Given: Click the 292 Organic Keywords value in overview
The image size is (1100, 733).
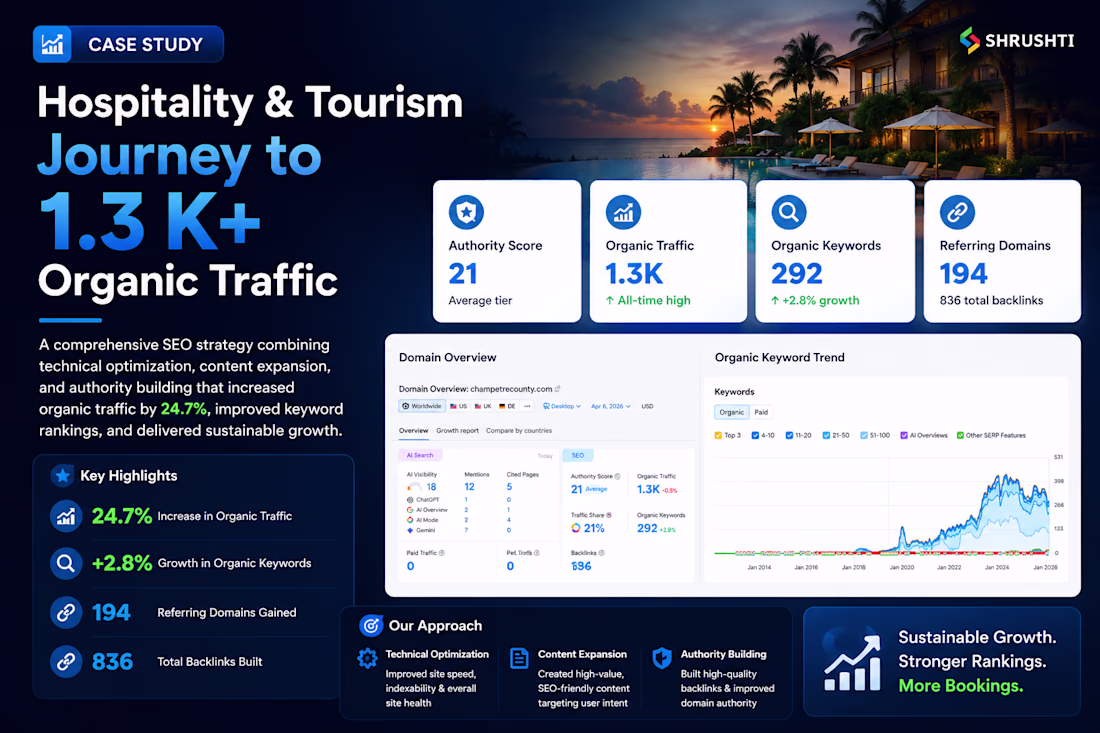Looking at the screenshot, I should tap(647, 528).
